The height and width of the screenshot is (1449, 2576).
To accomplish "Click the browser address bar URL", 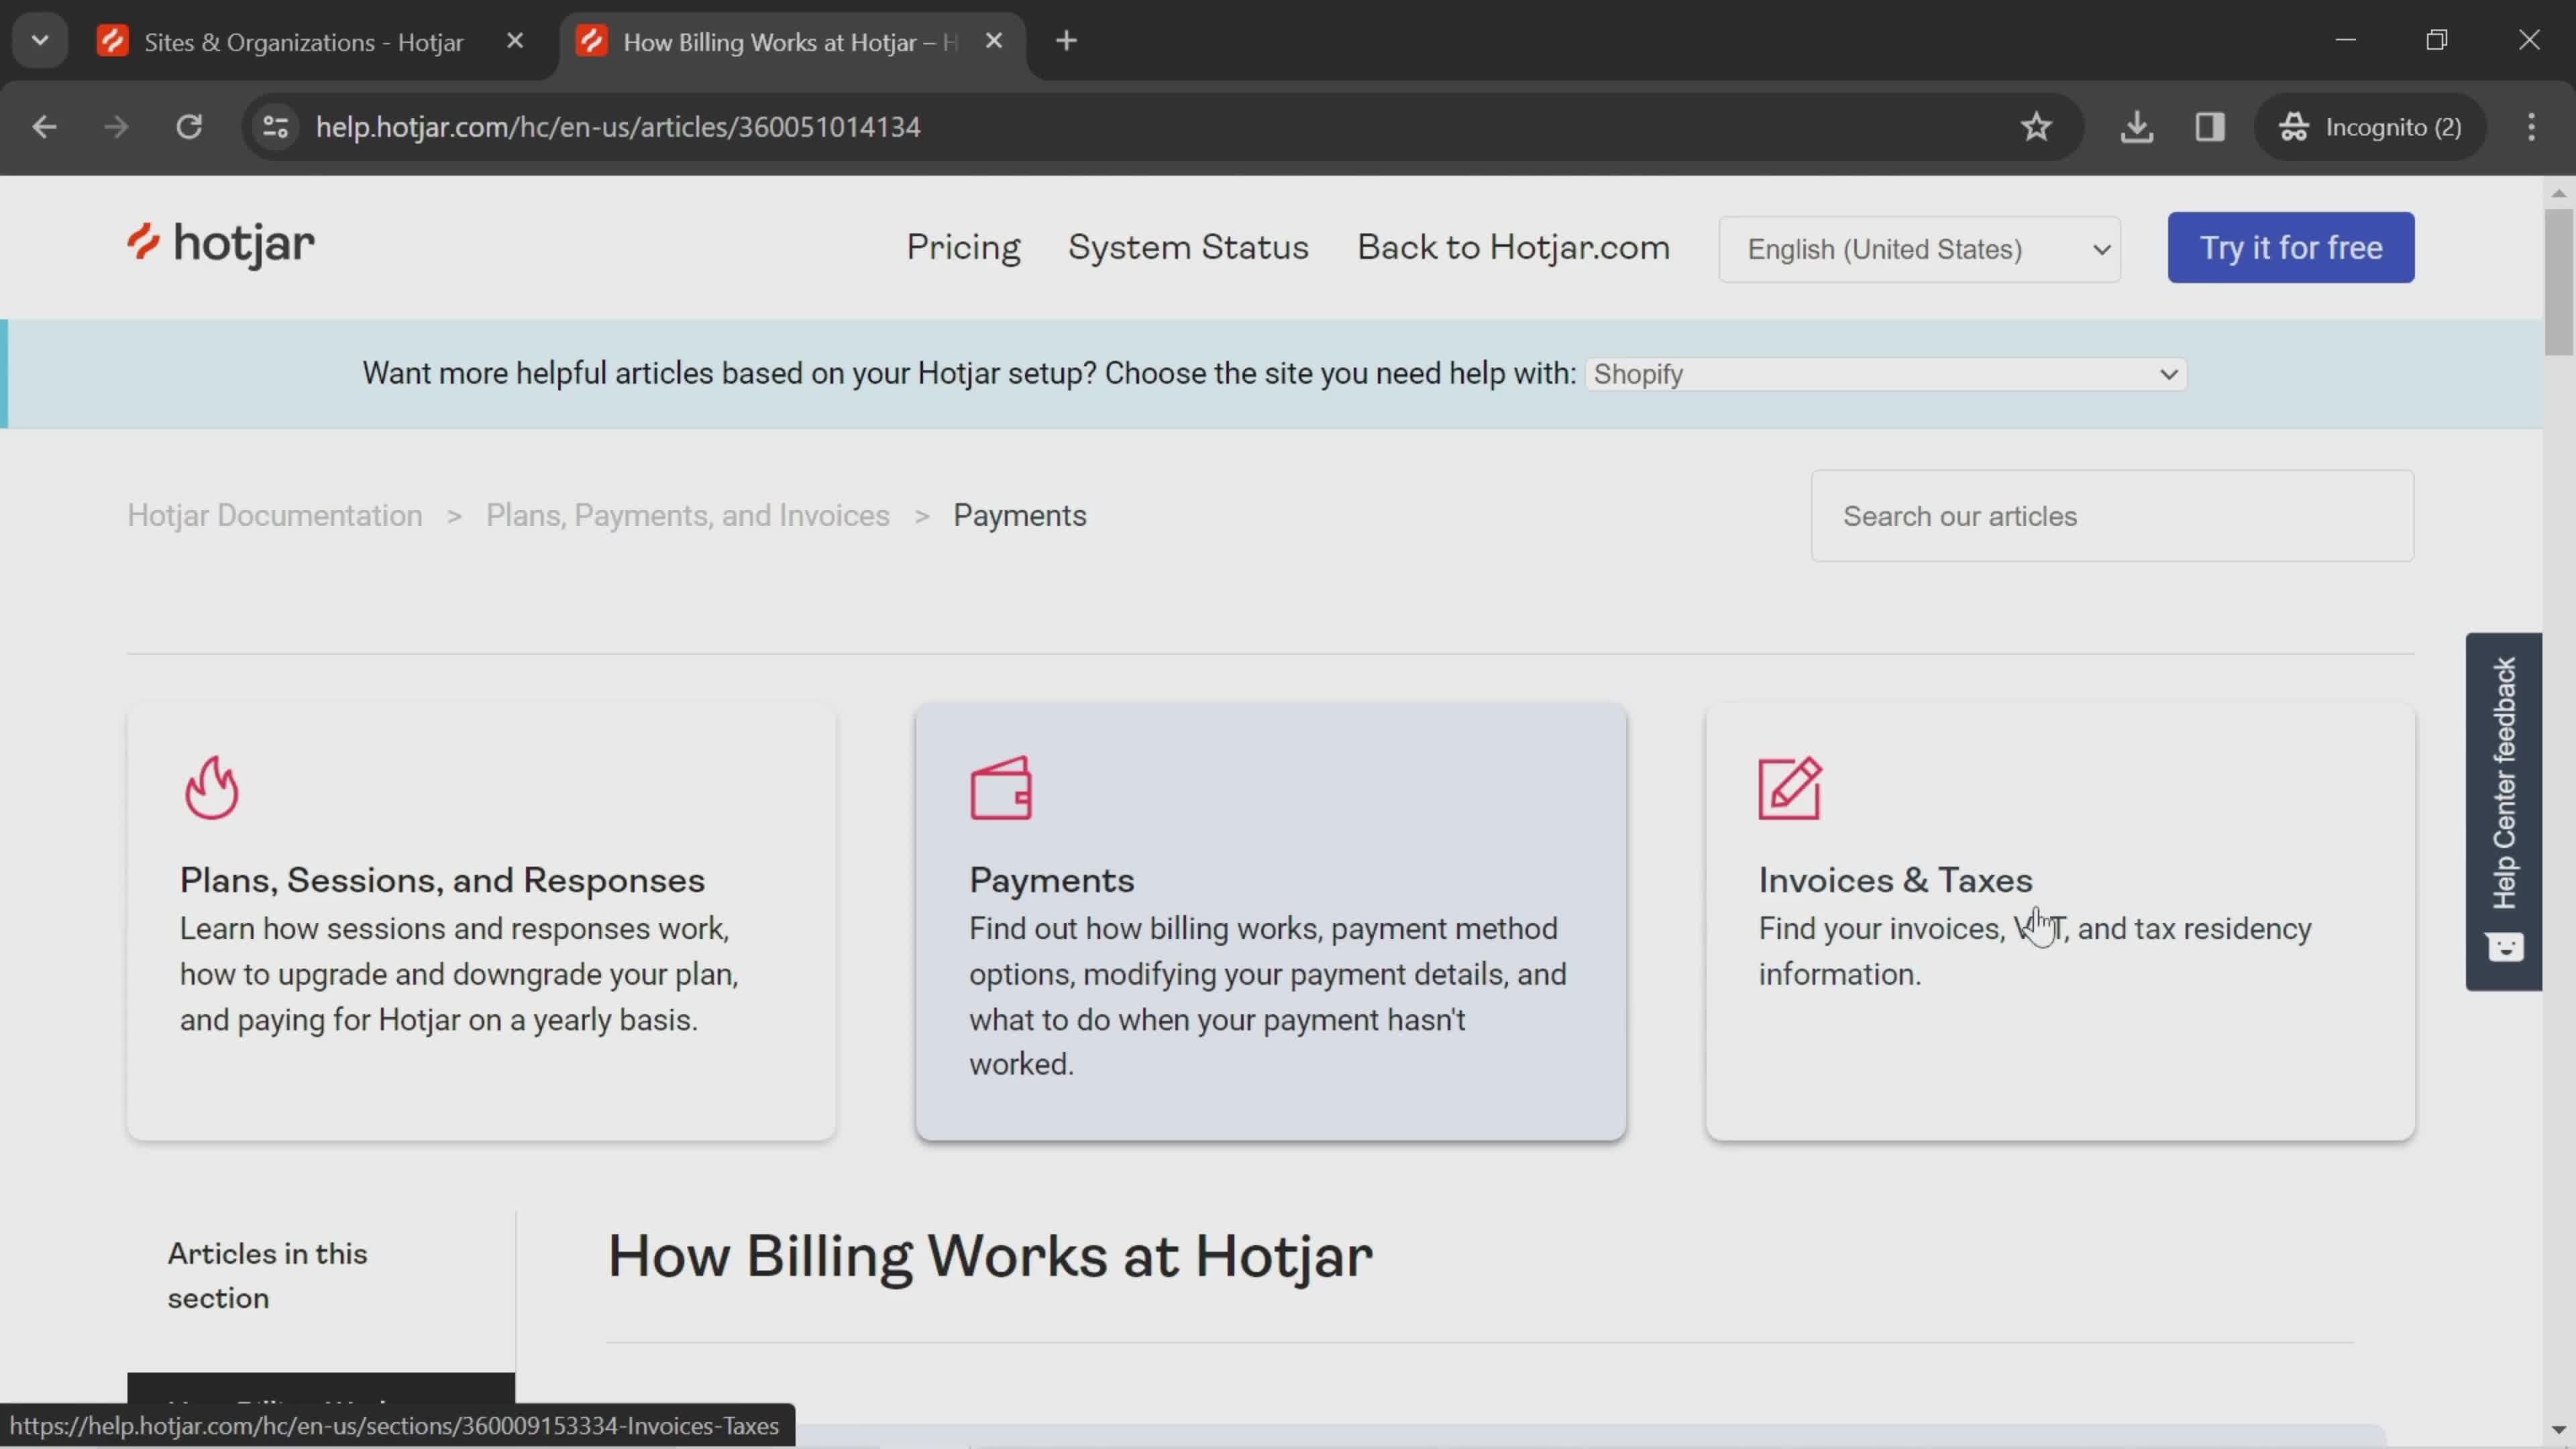I will (x=618, y=127).
